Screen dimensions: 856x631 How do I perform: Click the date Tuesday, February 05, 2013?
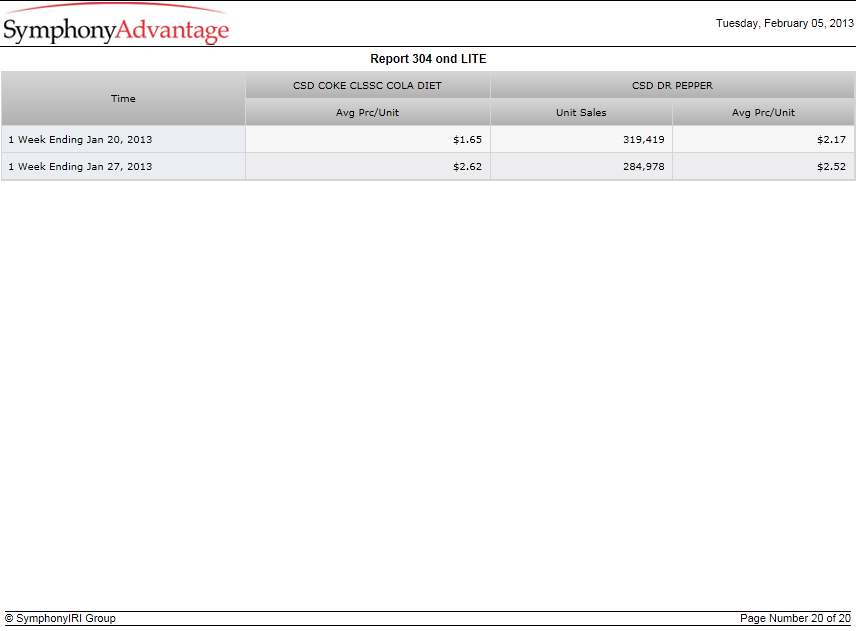pyautogui.click(x=784, y=23)
